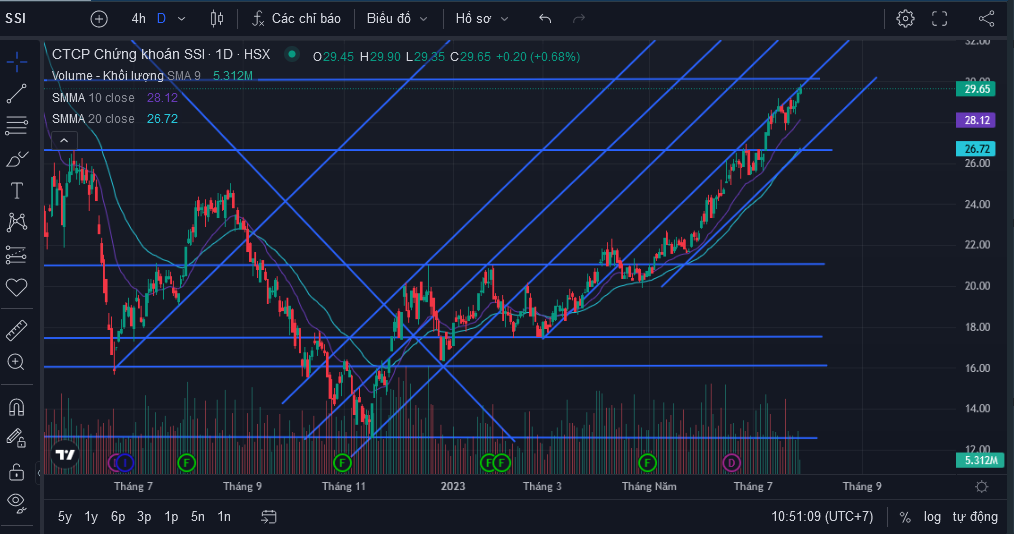Set range to 5y

point(65,517)
